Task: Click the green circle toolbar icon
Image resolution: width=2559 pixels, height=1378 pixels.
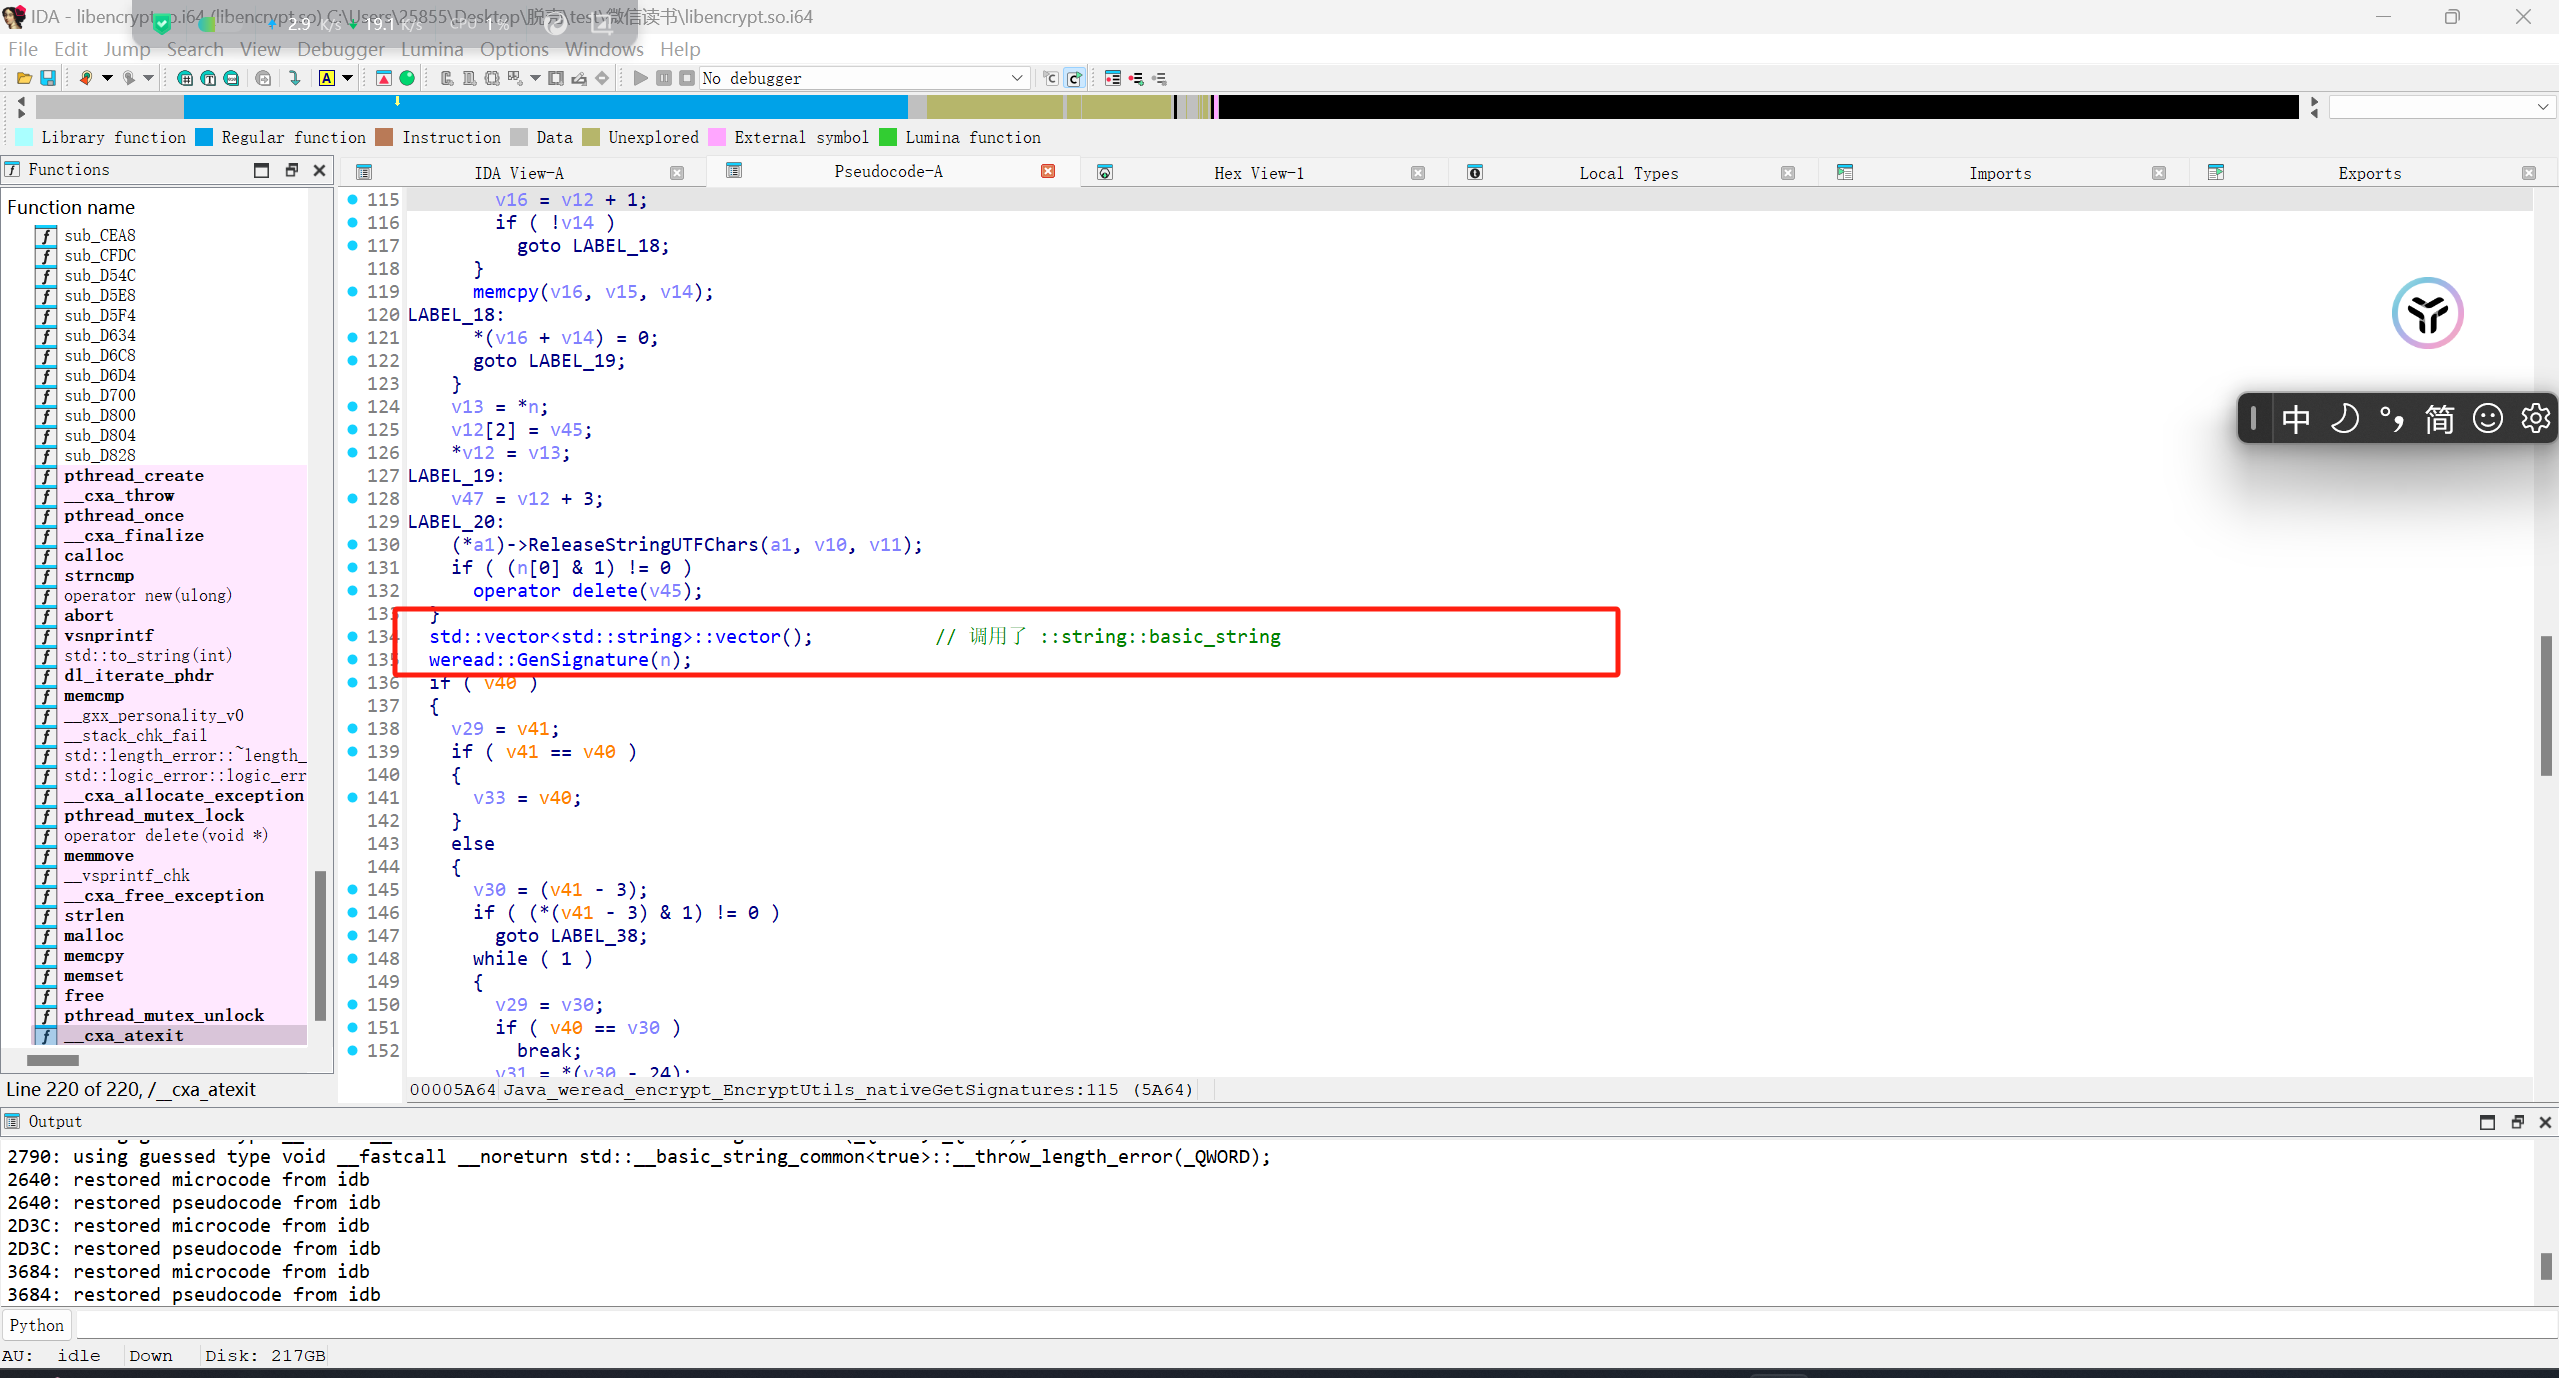Action: (407, 78)
